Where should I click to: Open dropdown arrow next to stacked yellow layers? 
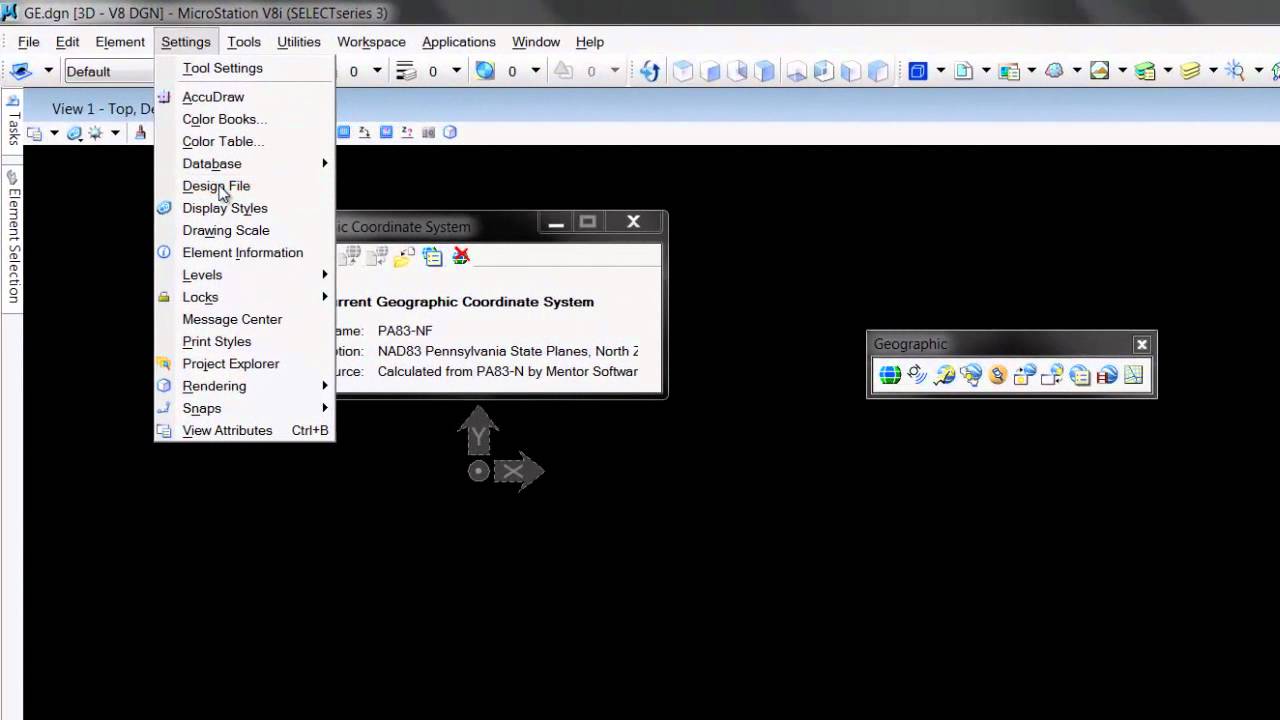(x=1212, y=71)
